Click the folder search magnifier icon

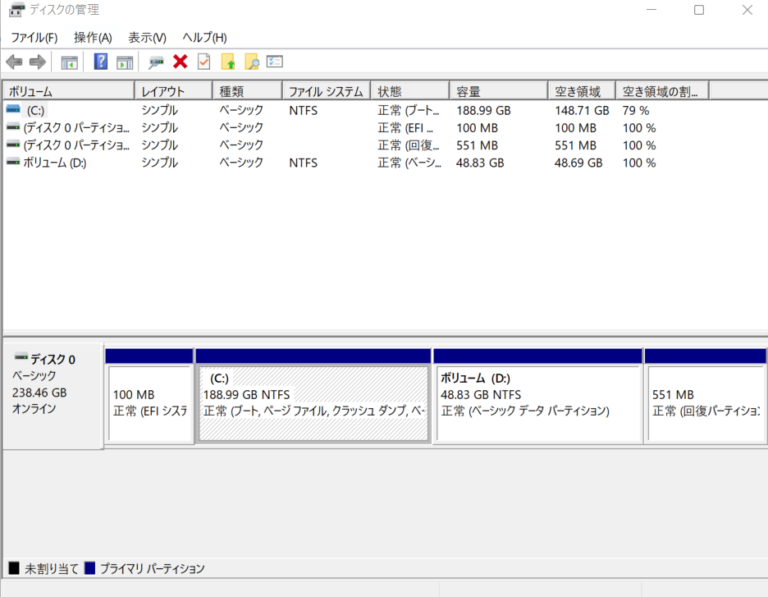coord(251,62)
